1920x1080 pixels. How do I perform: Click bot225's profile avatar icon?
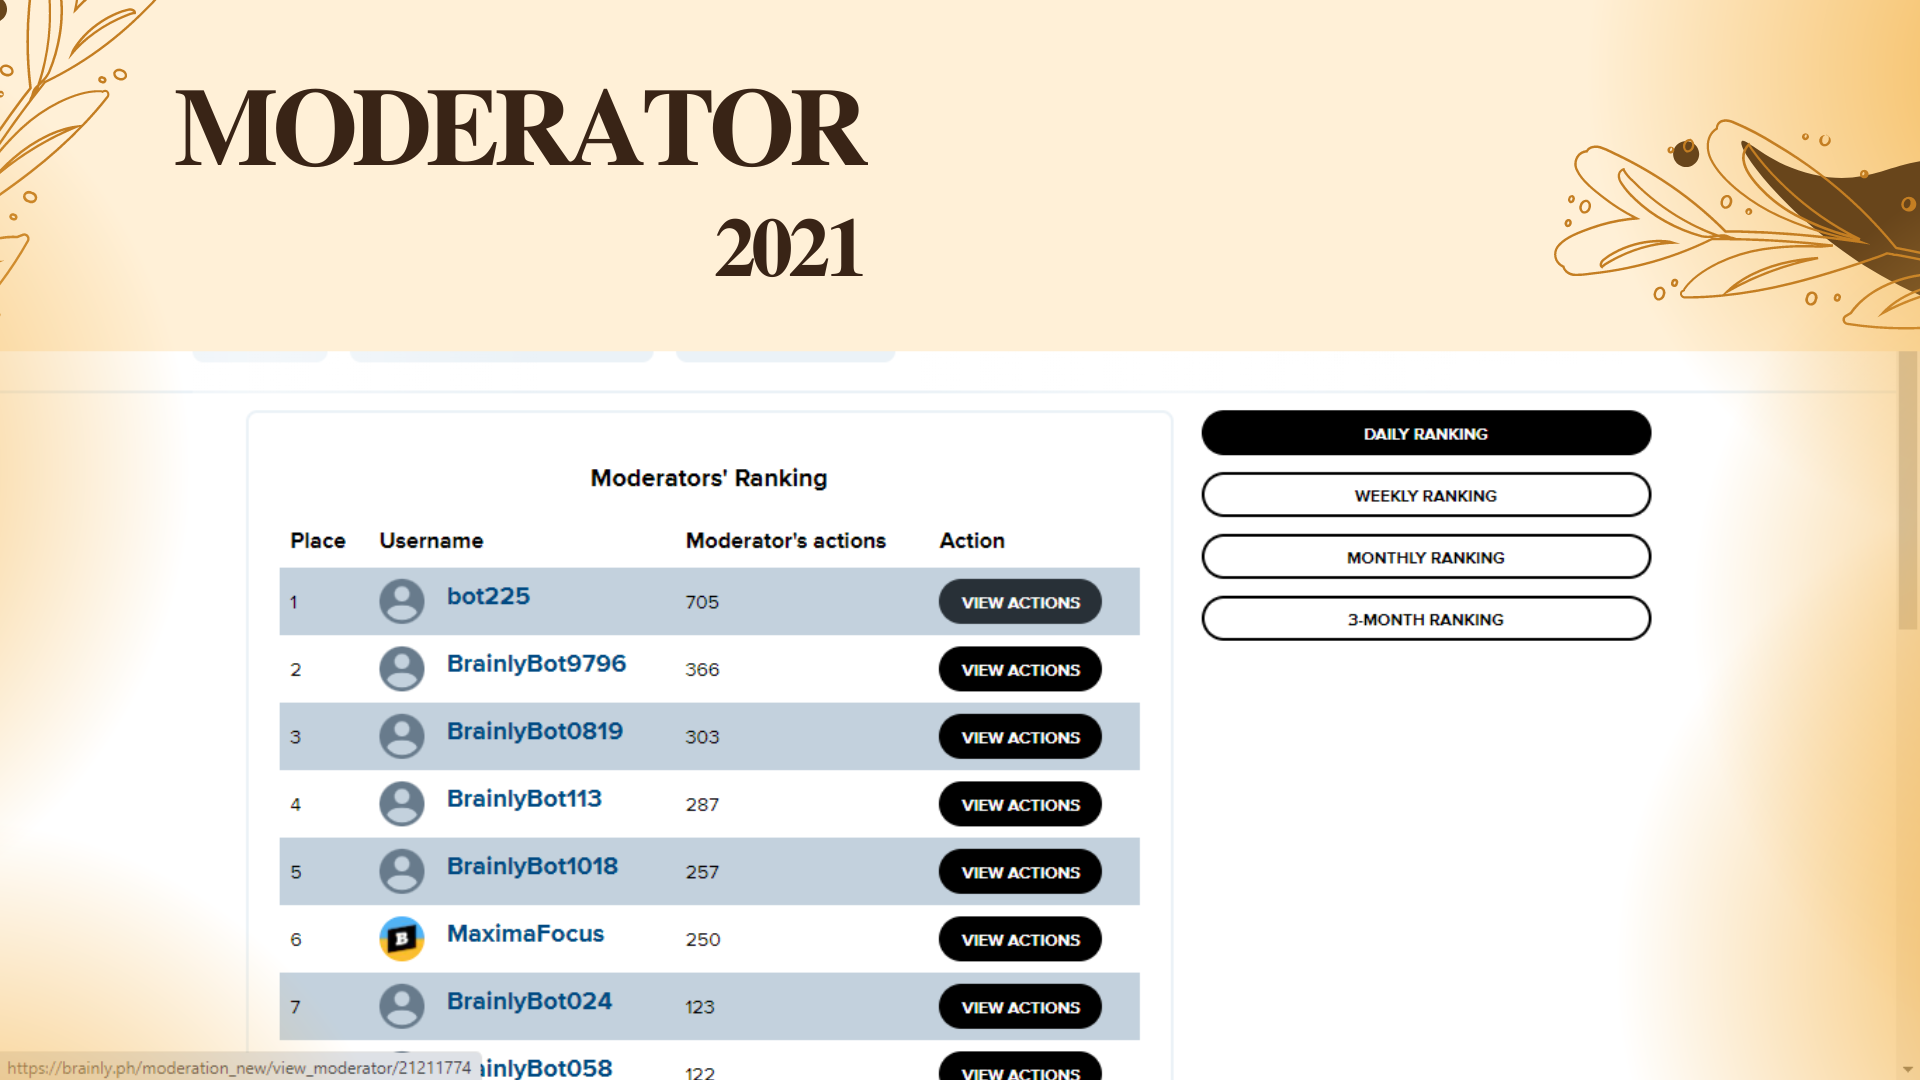point(402,602)
